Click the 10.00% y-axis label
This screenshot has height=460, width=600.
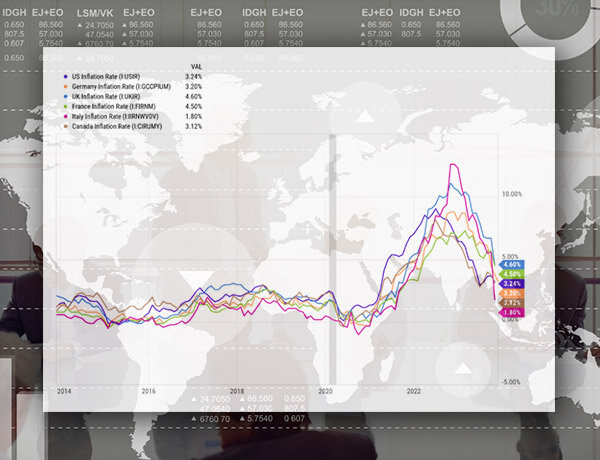tap(512, 194)
